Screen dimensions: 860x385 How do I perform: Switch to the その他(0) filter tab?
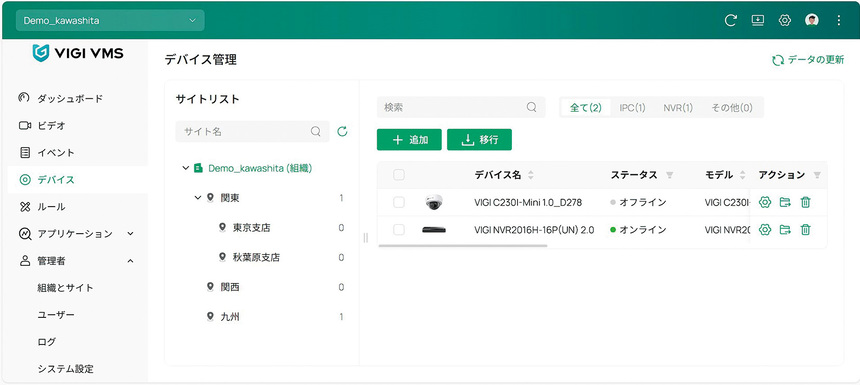pyautogui.click(x=732, y=107)
